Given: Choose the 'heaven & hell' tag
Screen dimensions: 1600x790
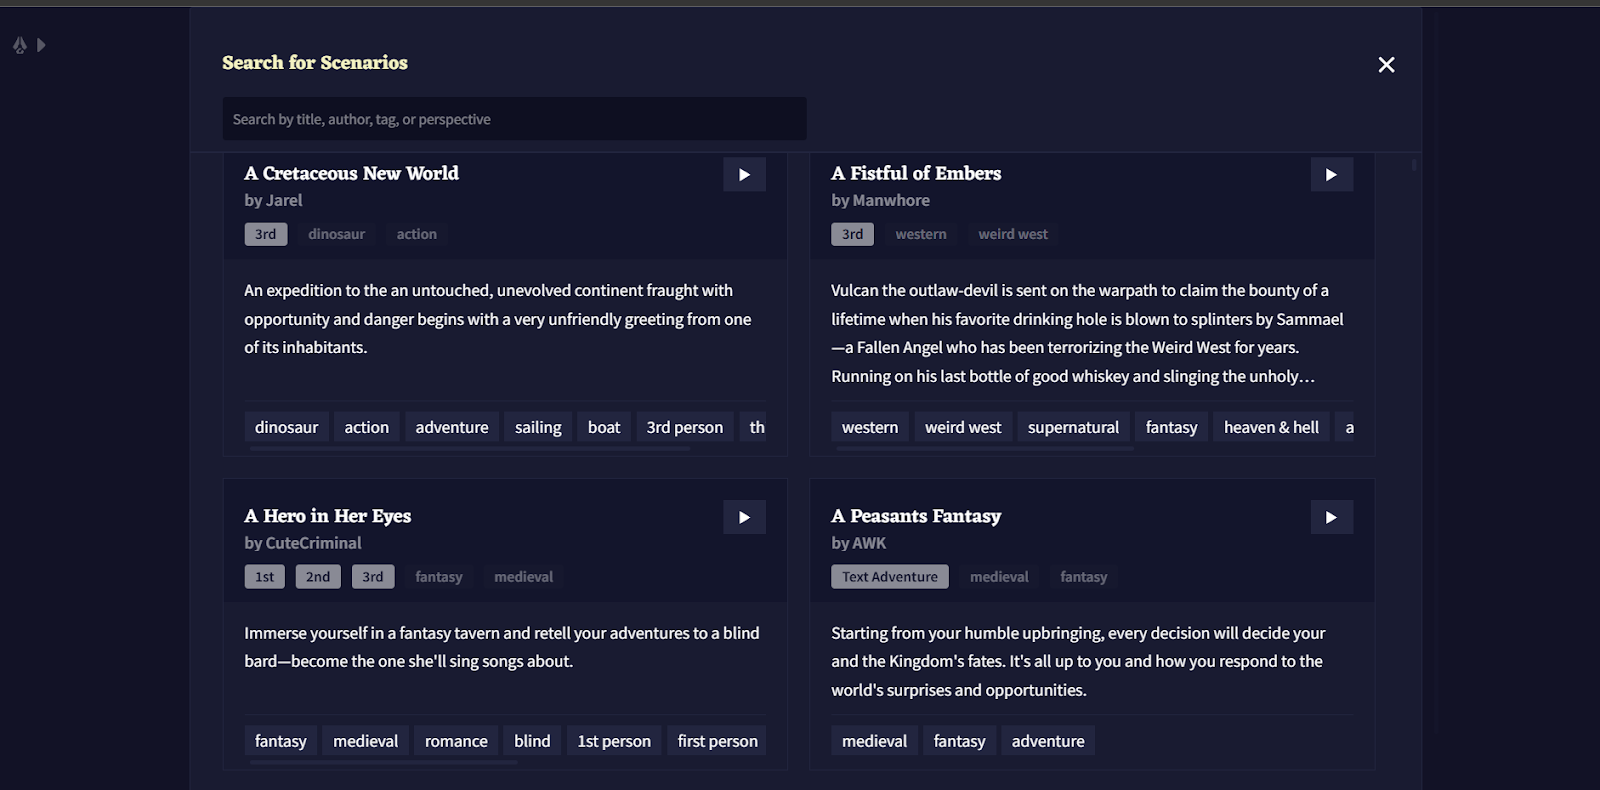Looking at the screenshot, I should 1271,427.
